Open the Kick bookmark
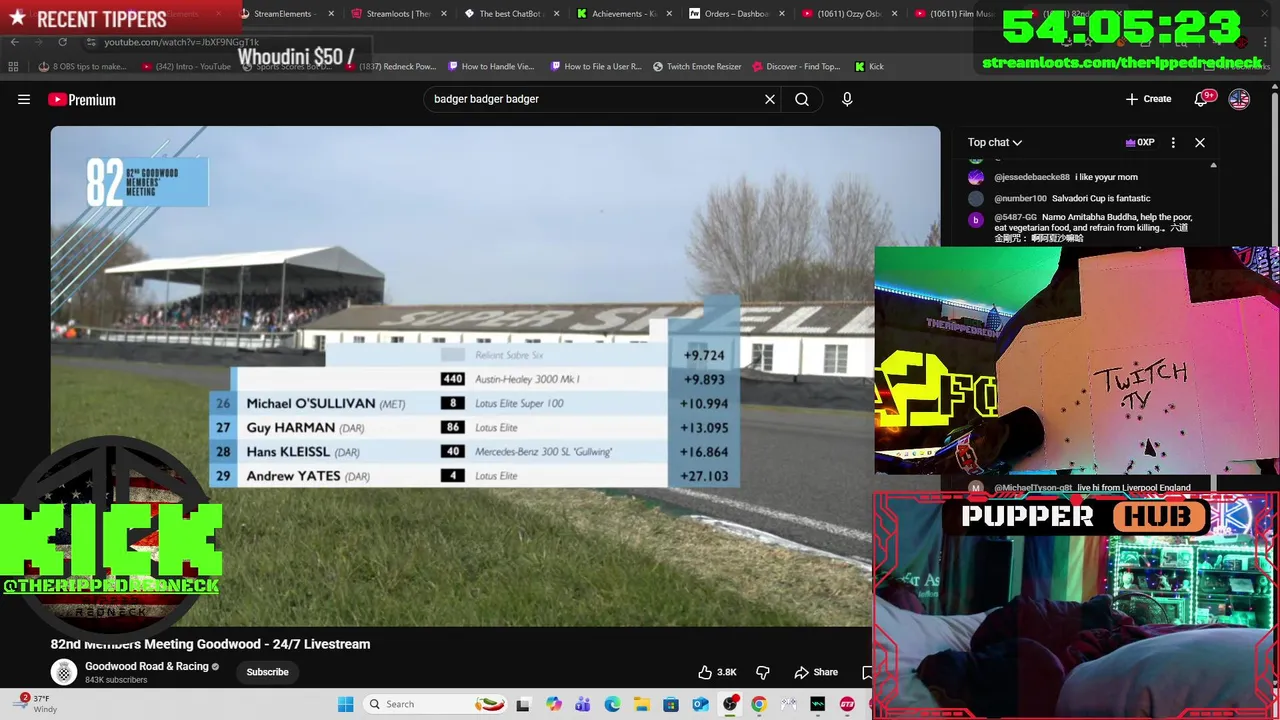1280x720 pixels. pos(869,66)
